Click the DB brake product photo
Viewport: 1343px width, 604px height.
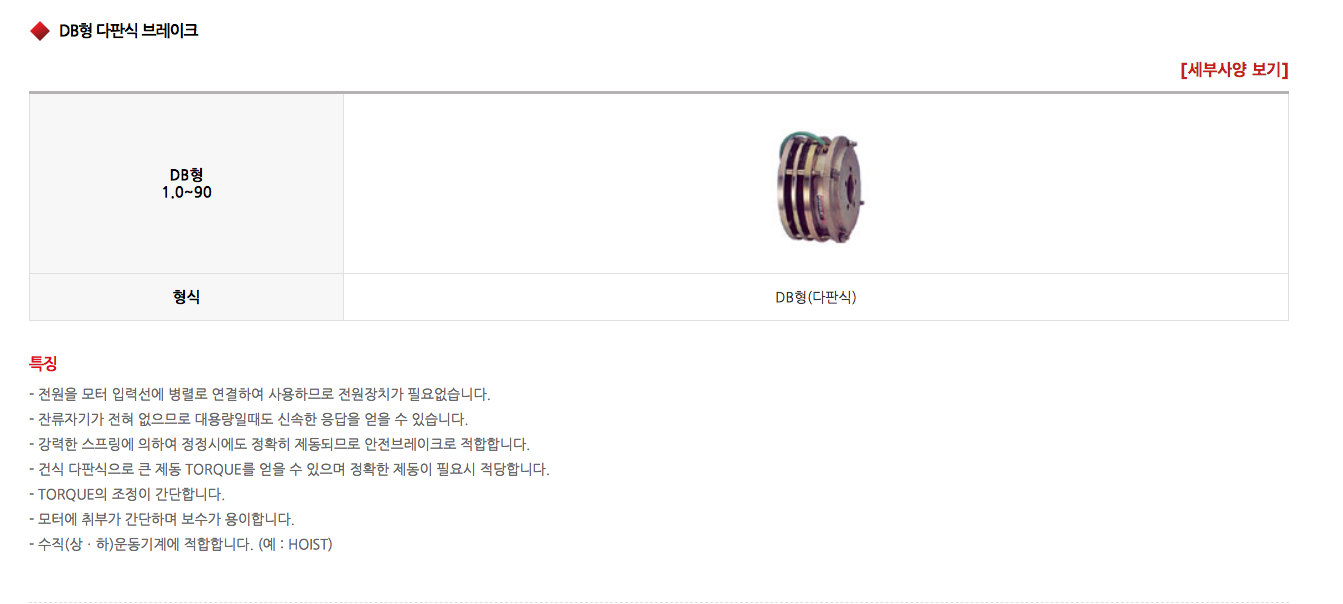pos(816,185)
